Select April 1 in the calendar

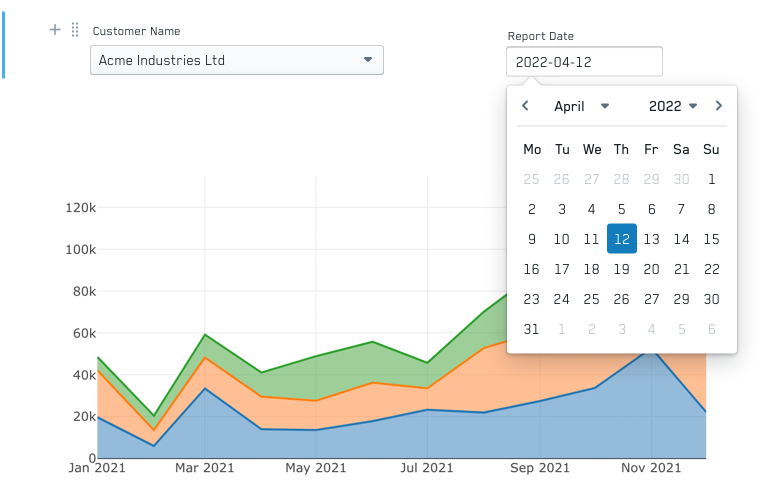coord(711,179)
